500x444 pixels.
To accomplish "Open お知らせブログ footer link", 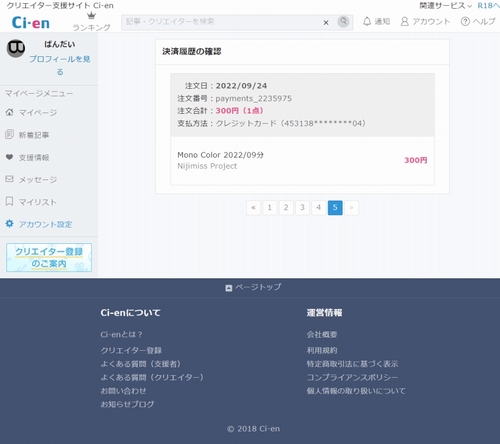I will coord(127,404).
